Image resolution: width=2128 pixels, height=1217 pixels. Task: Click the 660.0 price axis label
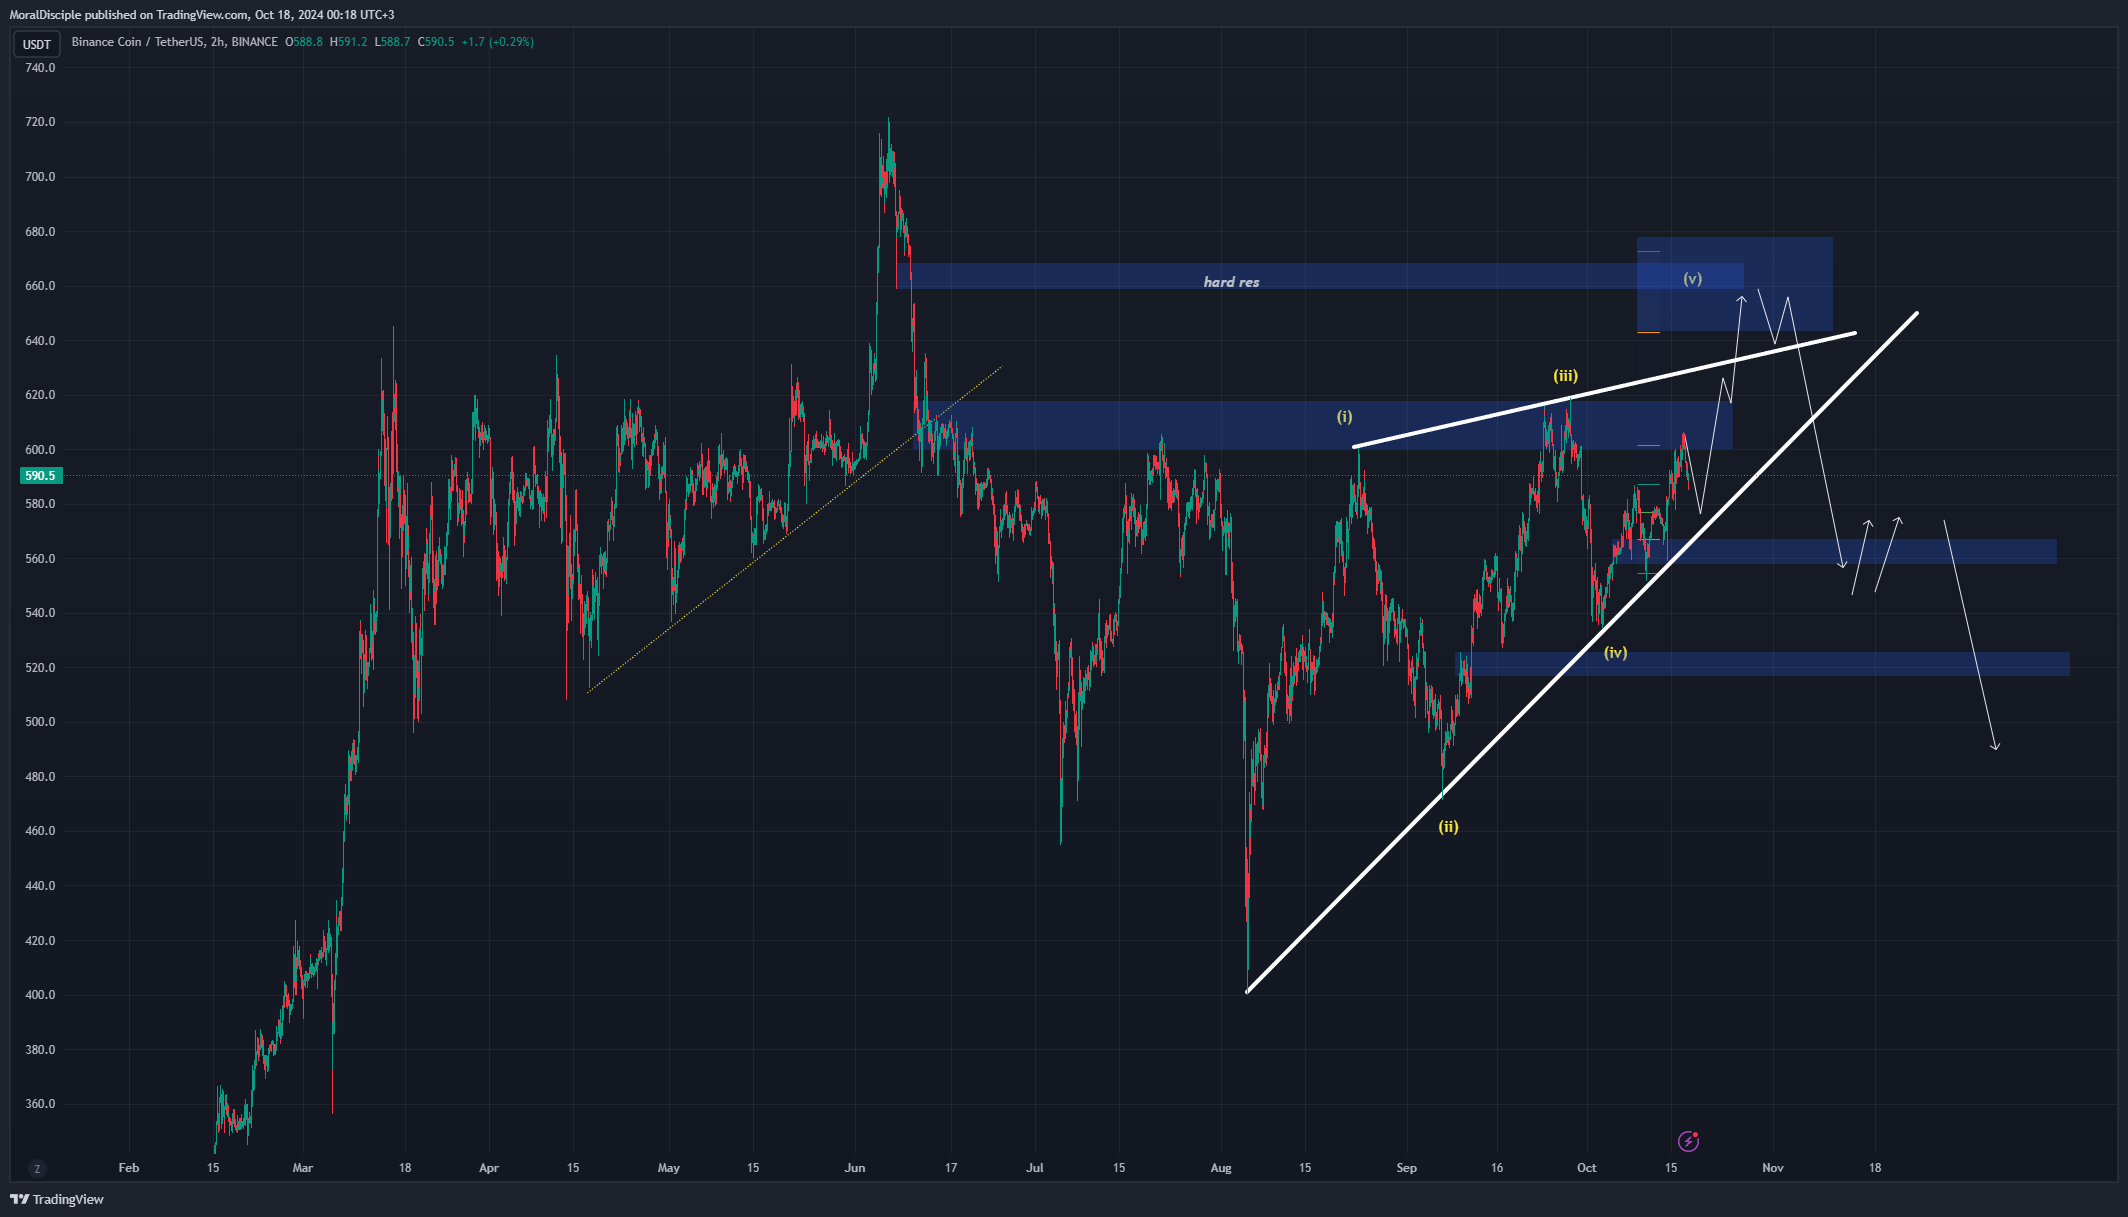tap(40, 286)
